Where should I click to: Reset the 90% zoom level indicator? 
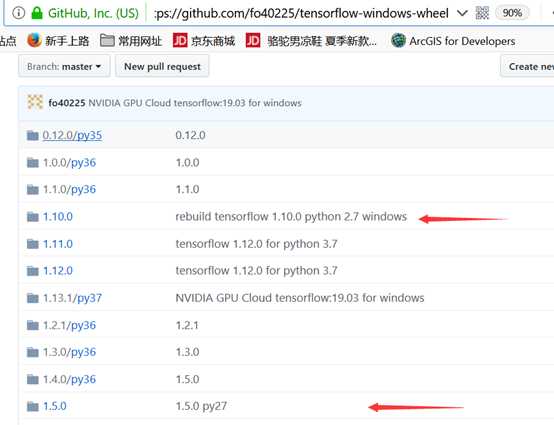coord(512,13)
